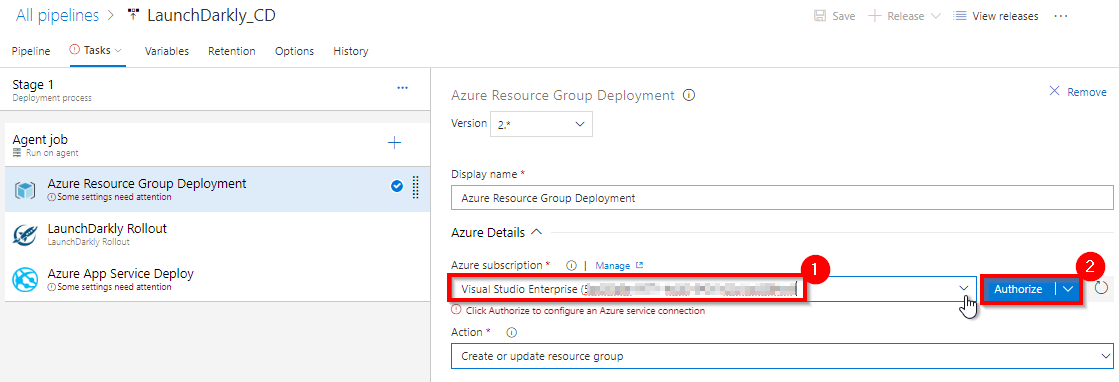Expand the Azure subscription dropdown arrow

(963, 288)
